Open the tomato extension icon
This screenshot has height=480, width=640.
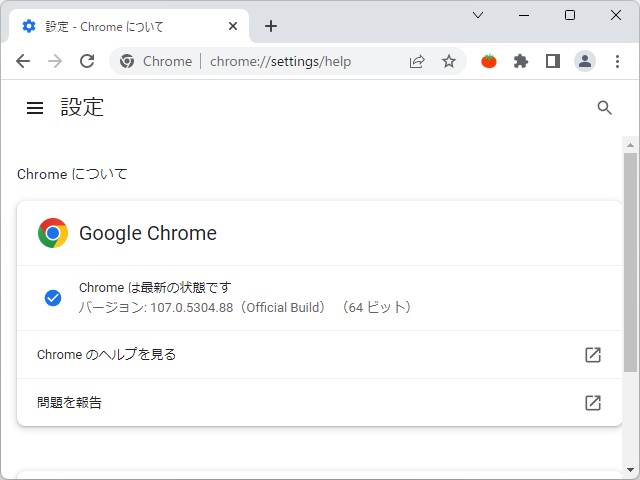489,61
